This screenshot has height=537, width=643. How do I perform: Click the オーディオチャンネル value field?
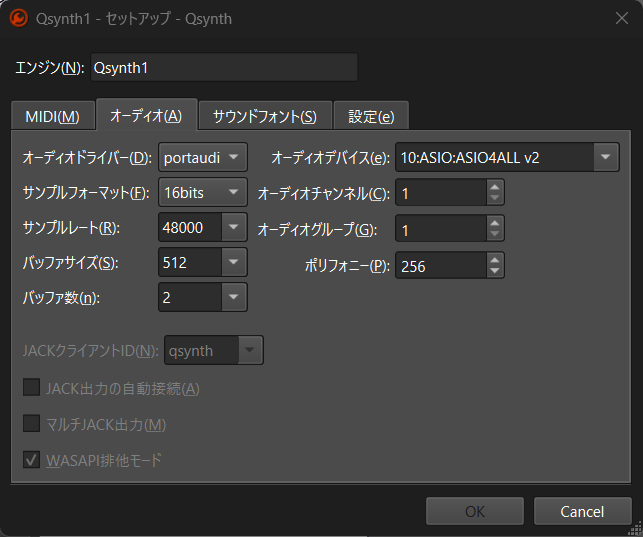[x=441, y=193]
